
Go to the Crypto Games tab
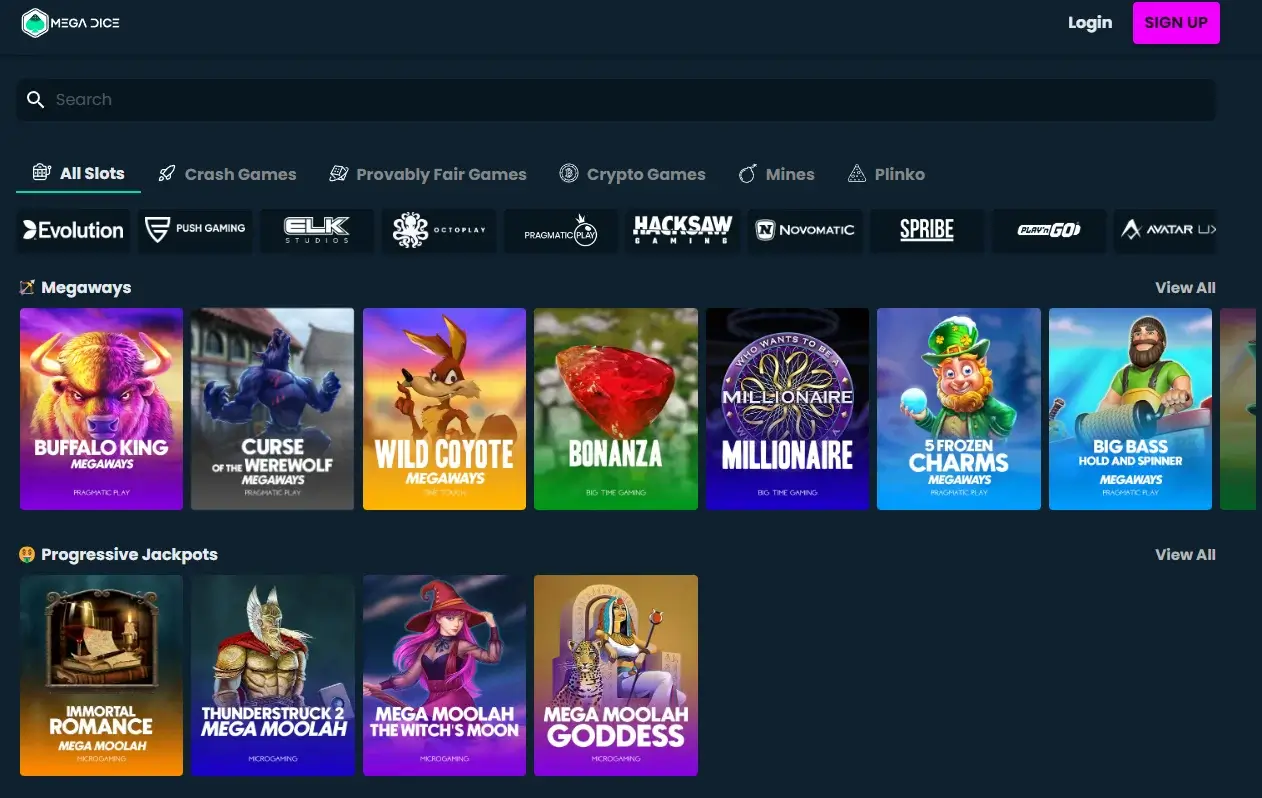(x=632, y=174)
